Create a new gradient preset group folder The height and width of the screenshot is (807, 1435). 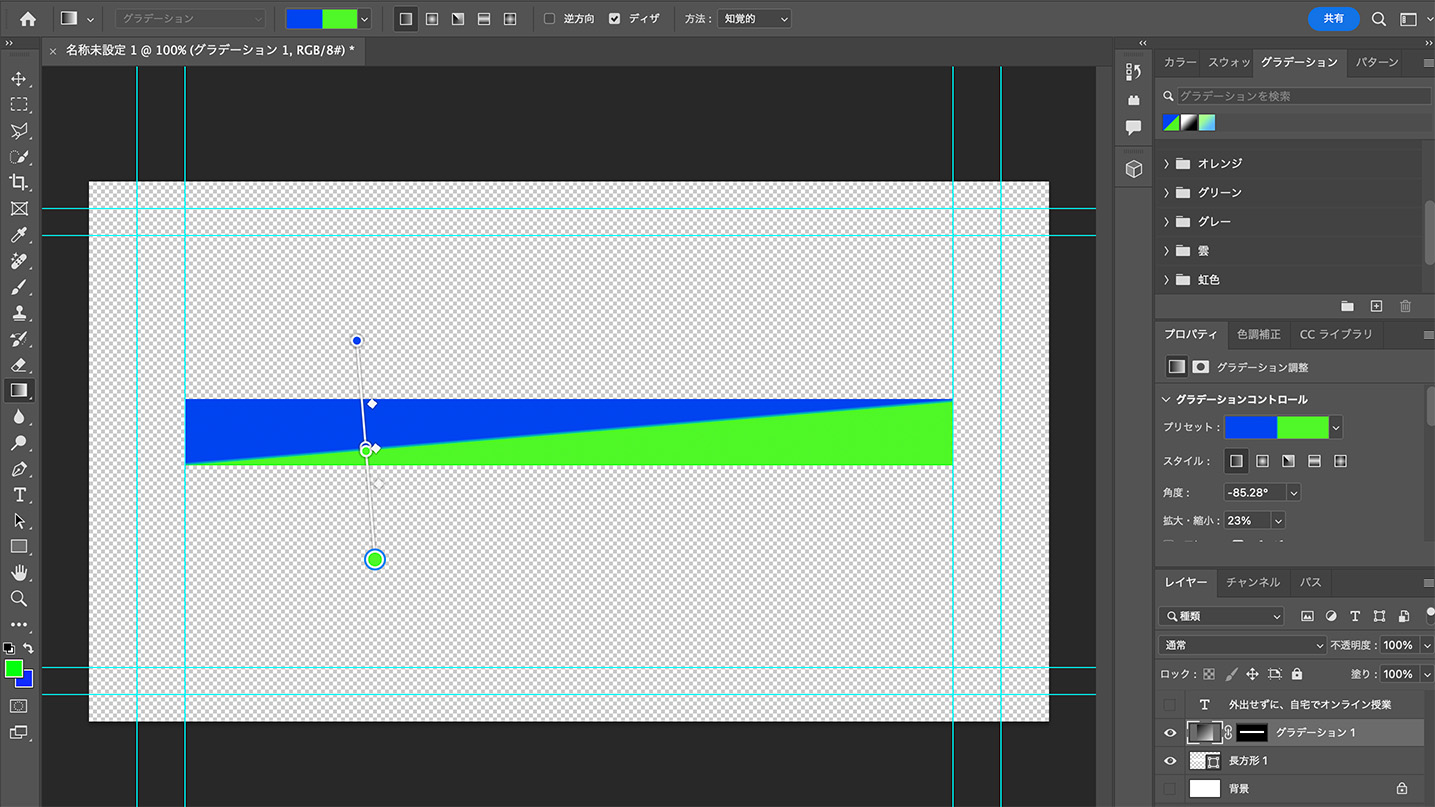(1346, 306)
